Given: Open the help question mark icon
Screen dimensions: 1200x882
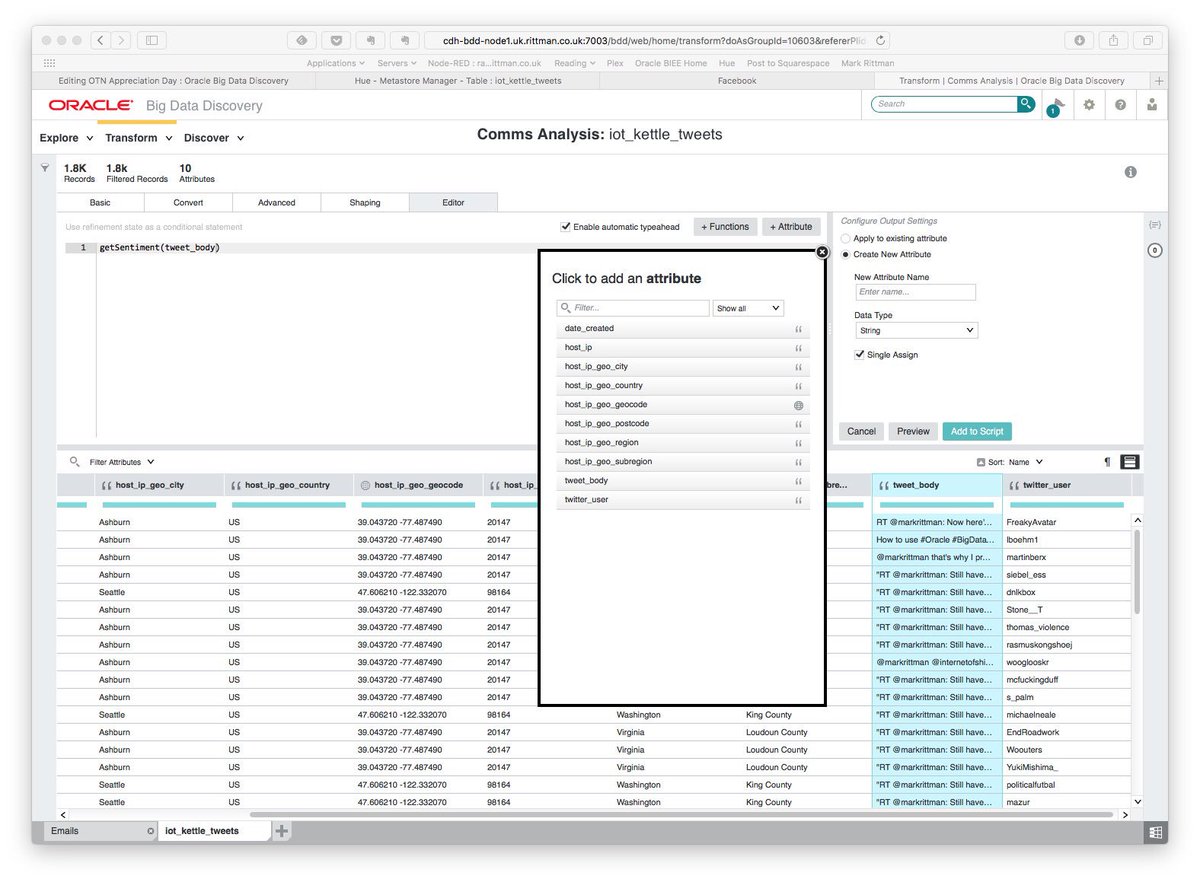Looking at the screenshot, I should 1121,105.
